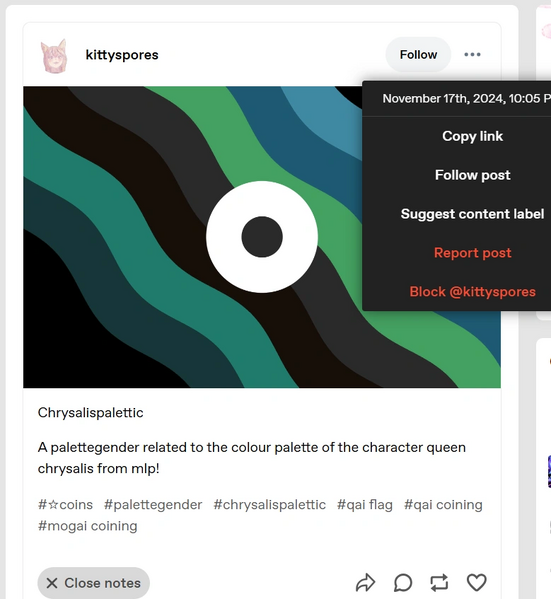The height and width of the screenshot is (599, 551).
Task: Select Copy link from the menu
Action: (472, 136)
